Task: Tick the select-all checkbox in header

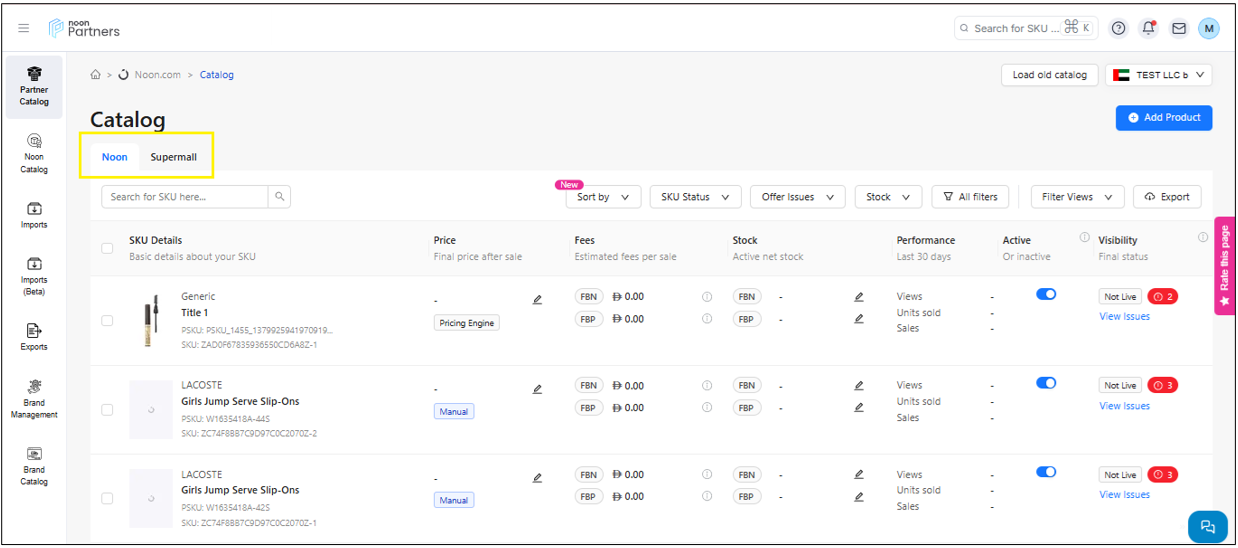Action: point(107,248)
